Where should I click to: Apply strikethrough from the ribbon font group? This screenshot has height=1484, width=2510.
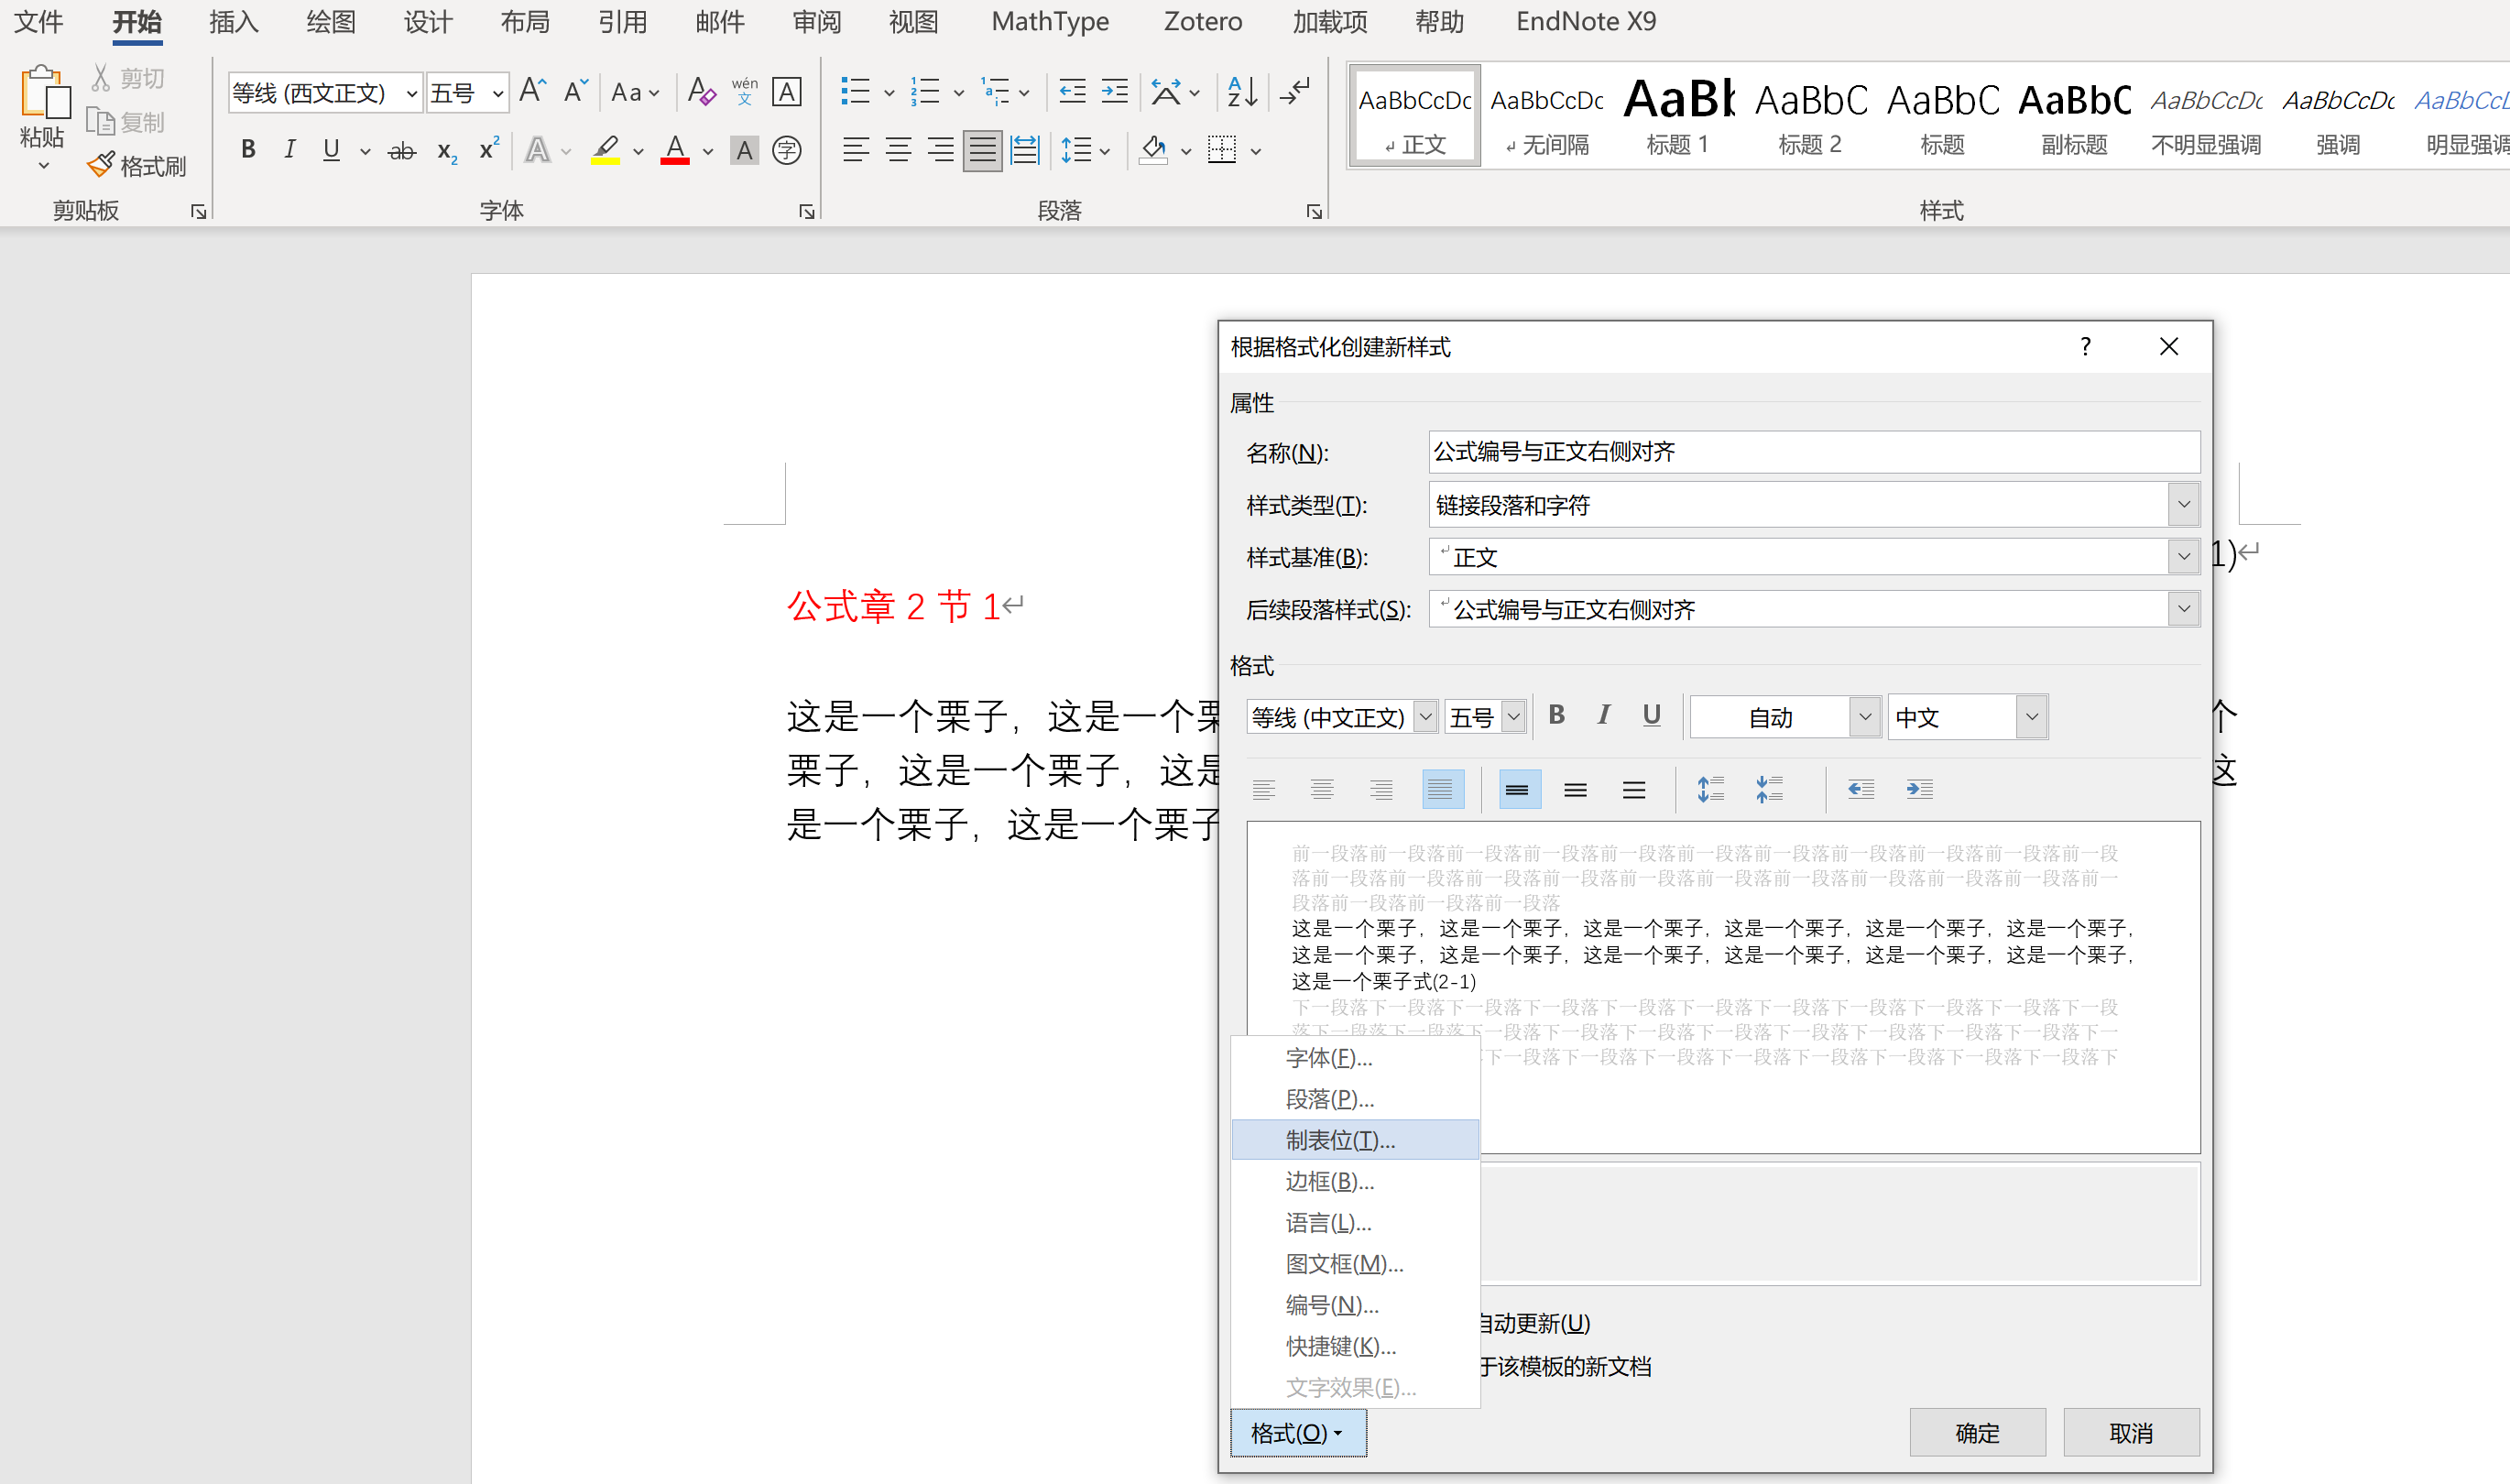(x=401, y=151)
